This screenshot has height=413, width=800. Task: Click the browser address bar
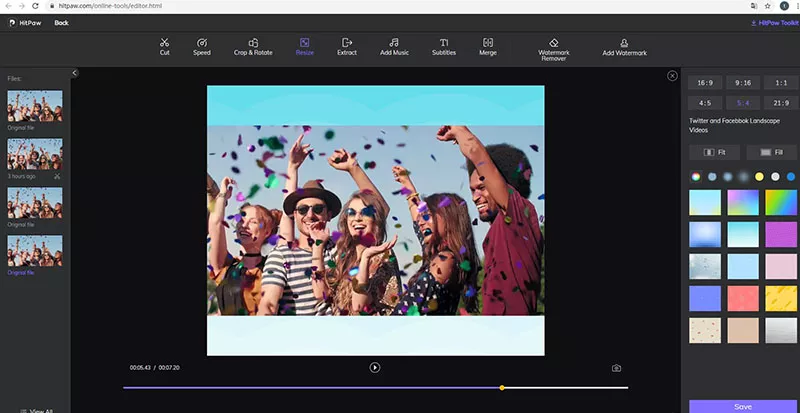click(398, 6)
